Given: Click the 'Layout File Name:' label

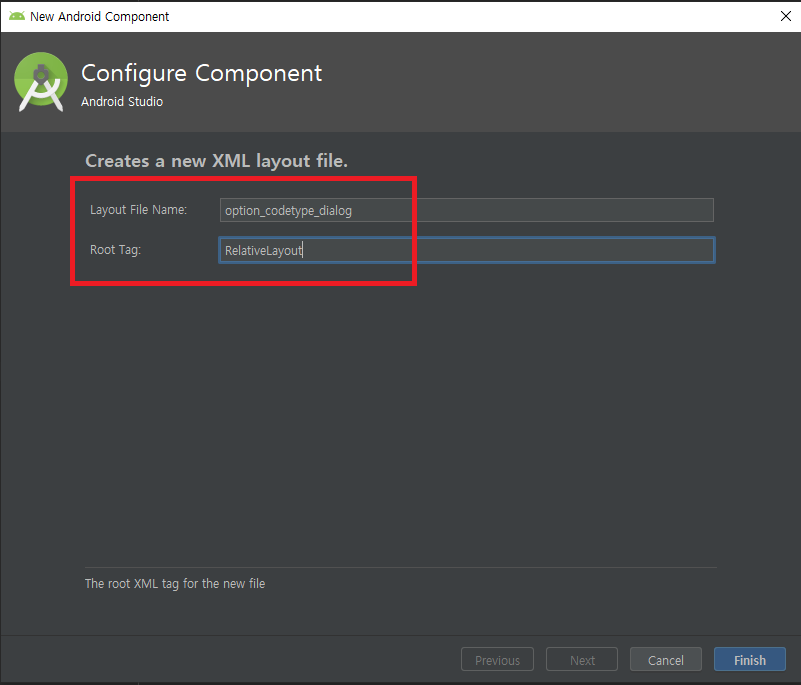Looking at the screenshot, I should [x=138, y=210].
